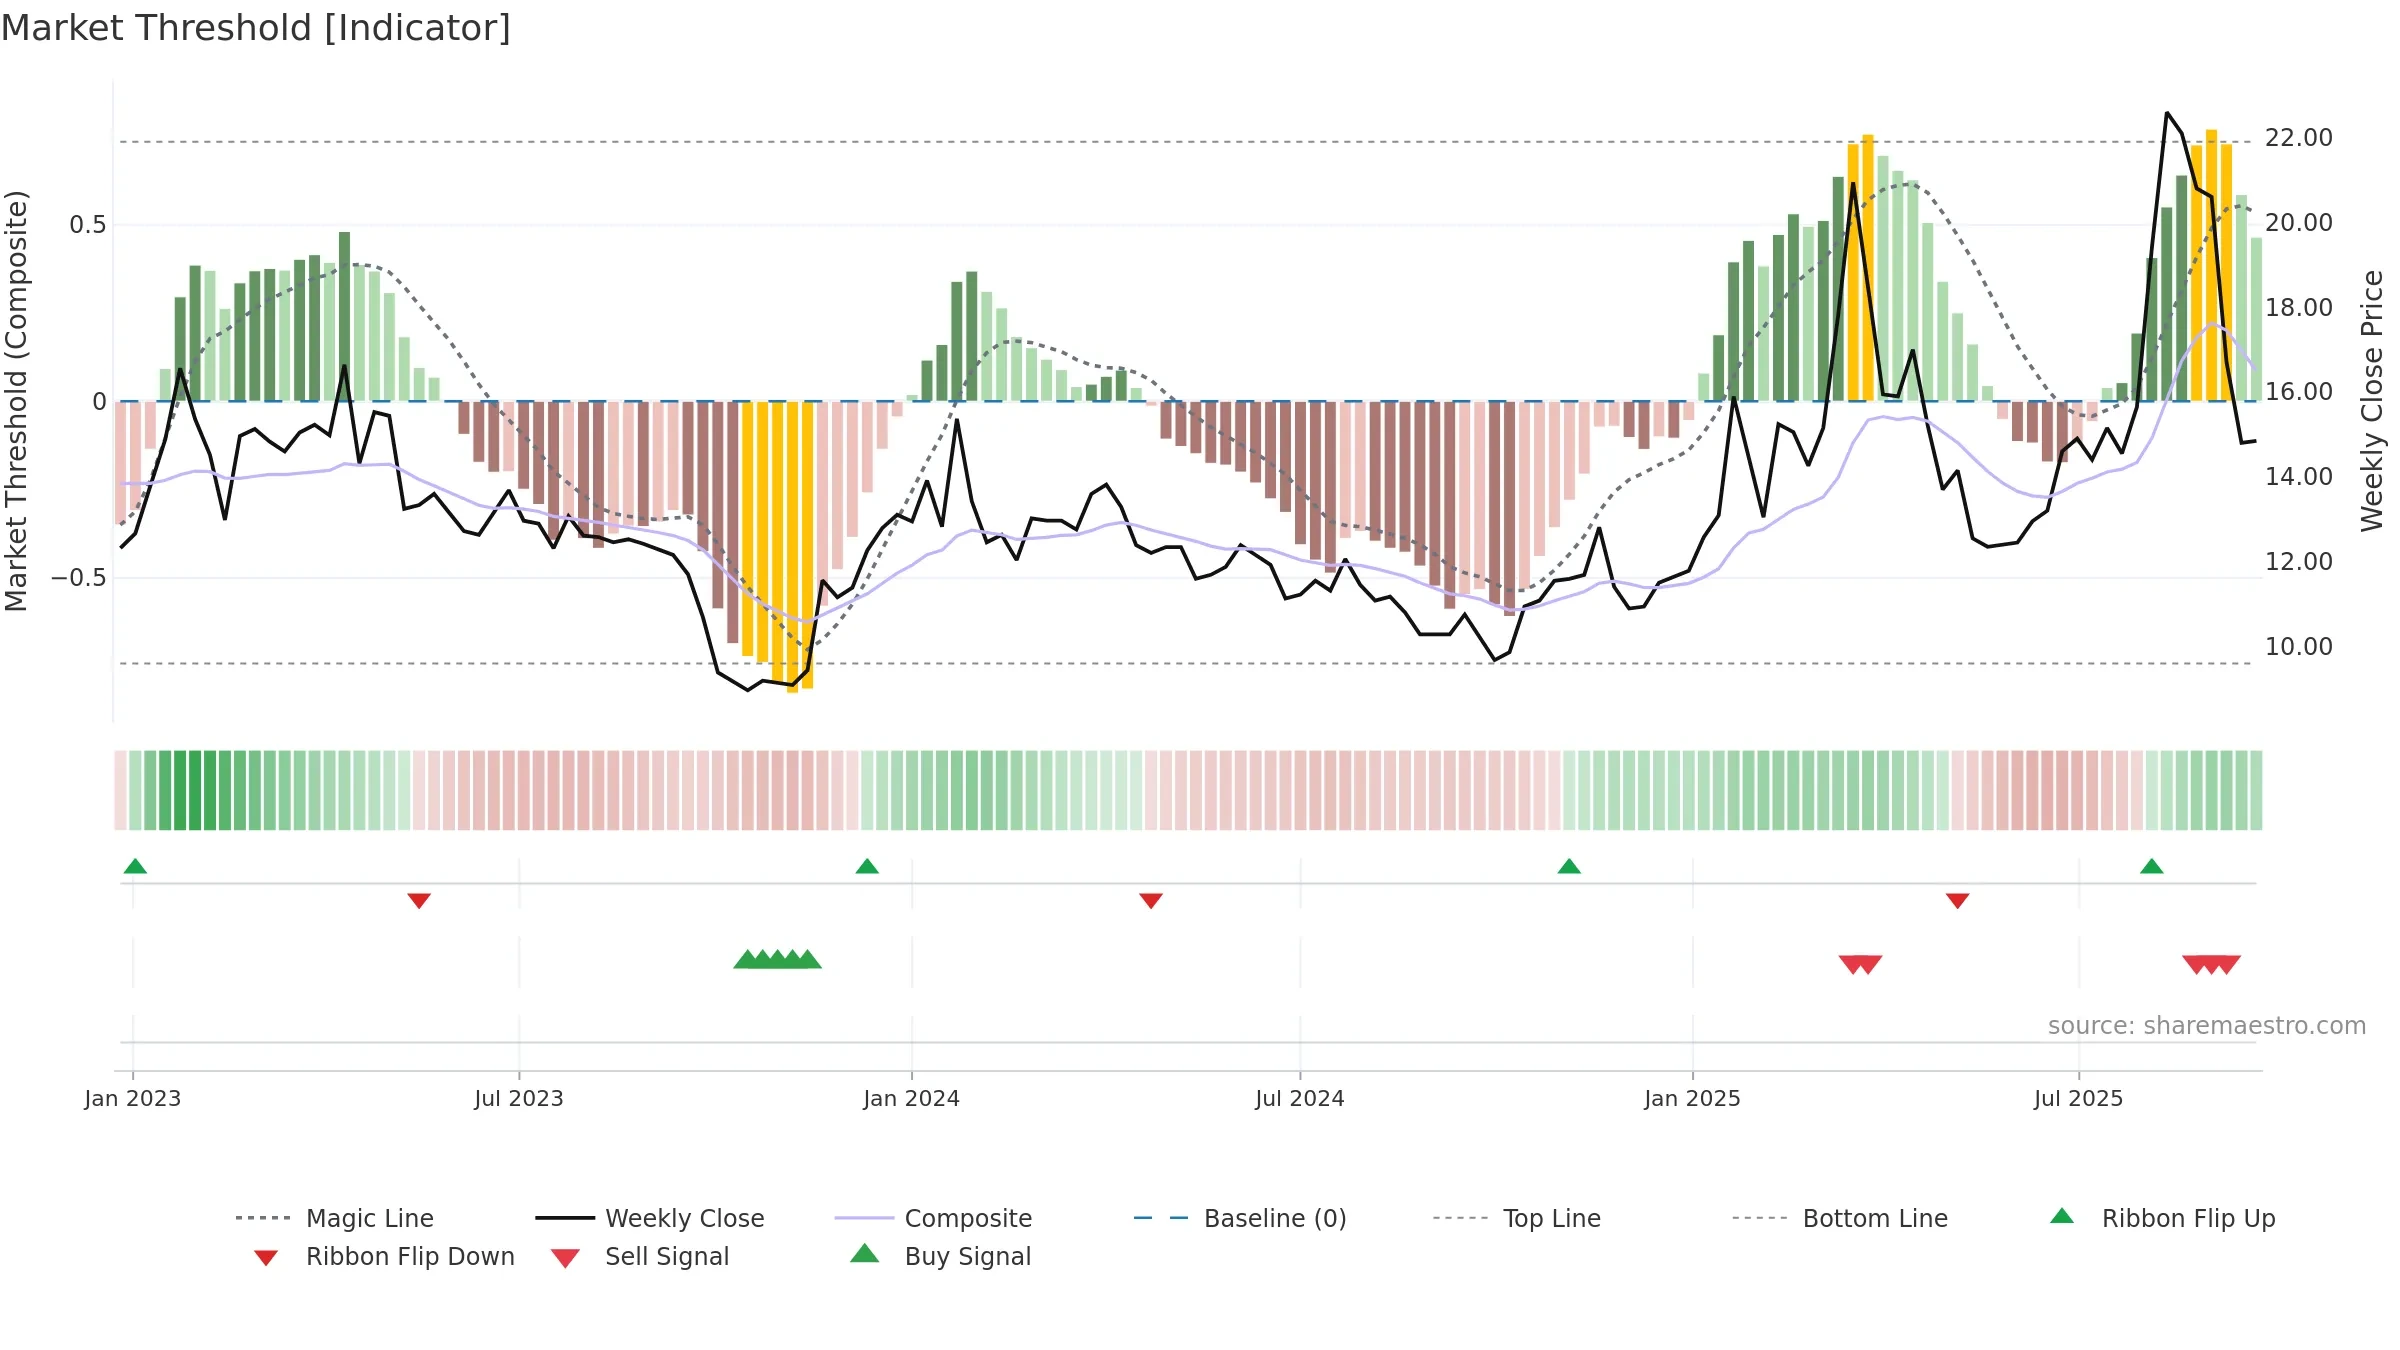The image size is (2400, 1350).
Task: Click the Jan 2023 axis label
Action: coord(133,1099)
